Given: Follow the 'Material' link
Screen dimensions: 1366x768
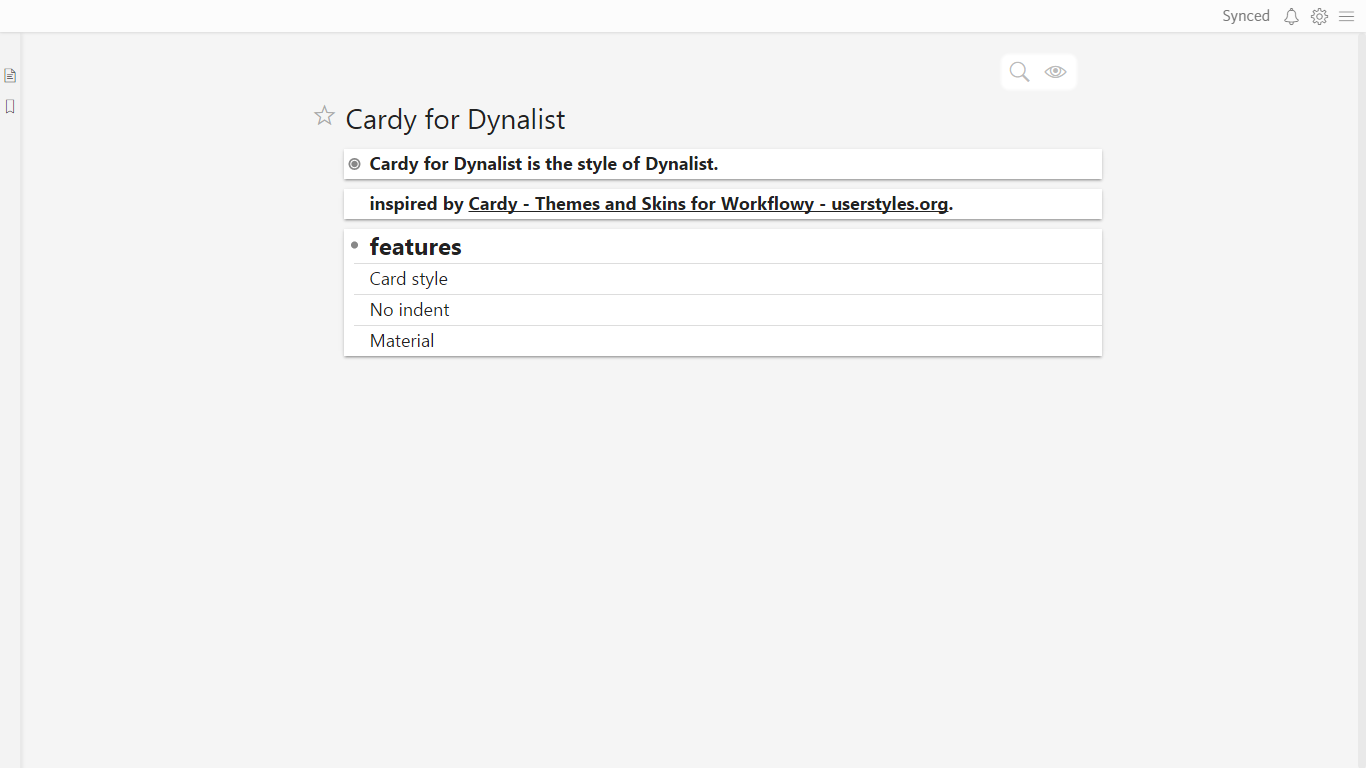Looking at the screenshot, I should pyautogui.click(x=402, y=340).
